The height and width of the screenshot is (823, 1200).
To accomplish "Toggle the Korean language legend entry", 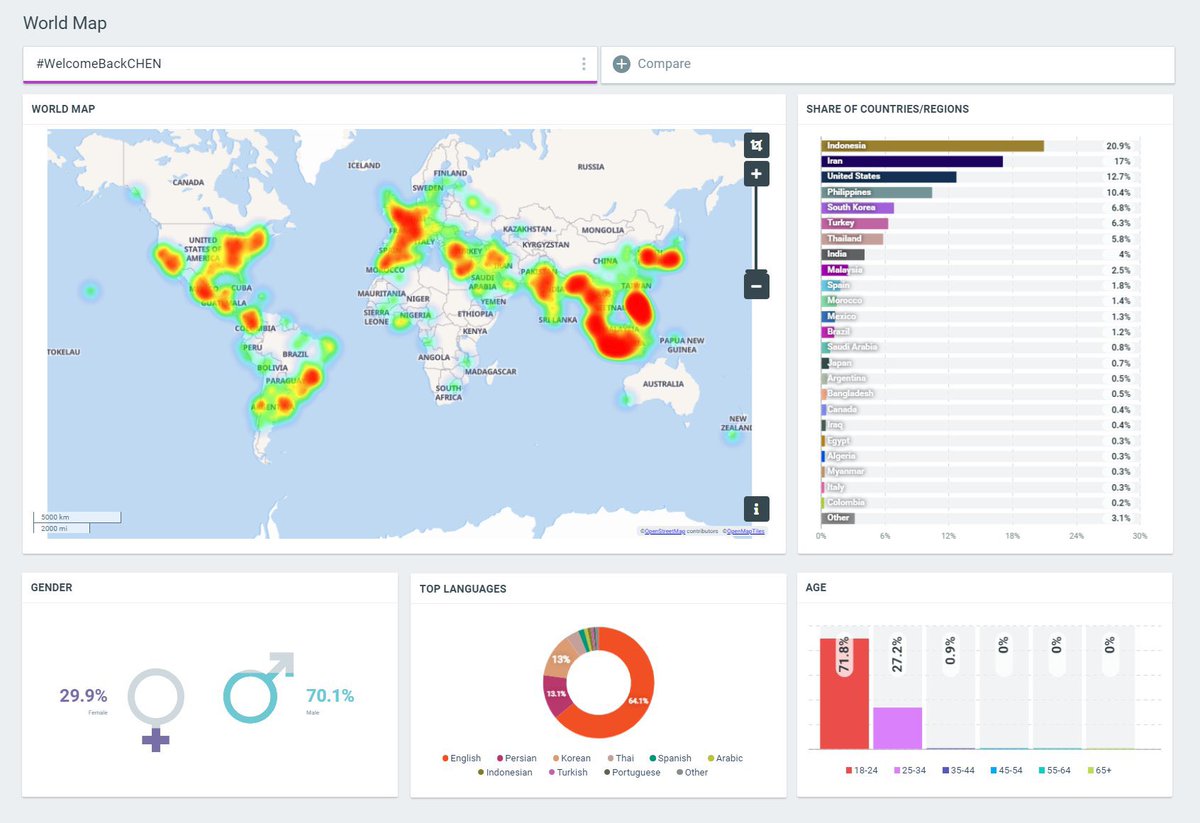I will [x=570, y=758].
